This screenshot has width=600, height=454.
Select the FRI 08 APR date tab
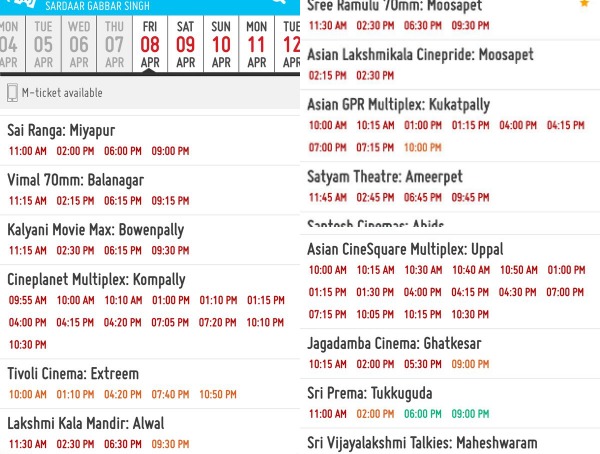(x=150, y=43)
